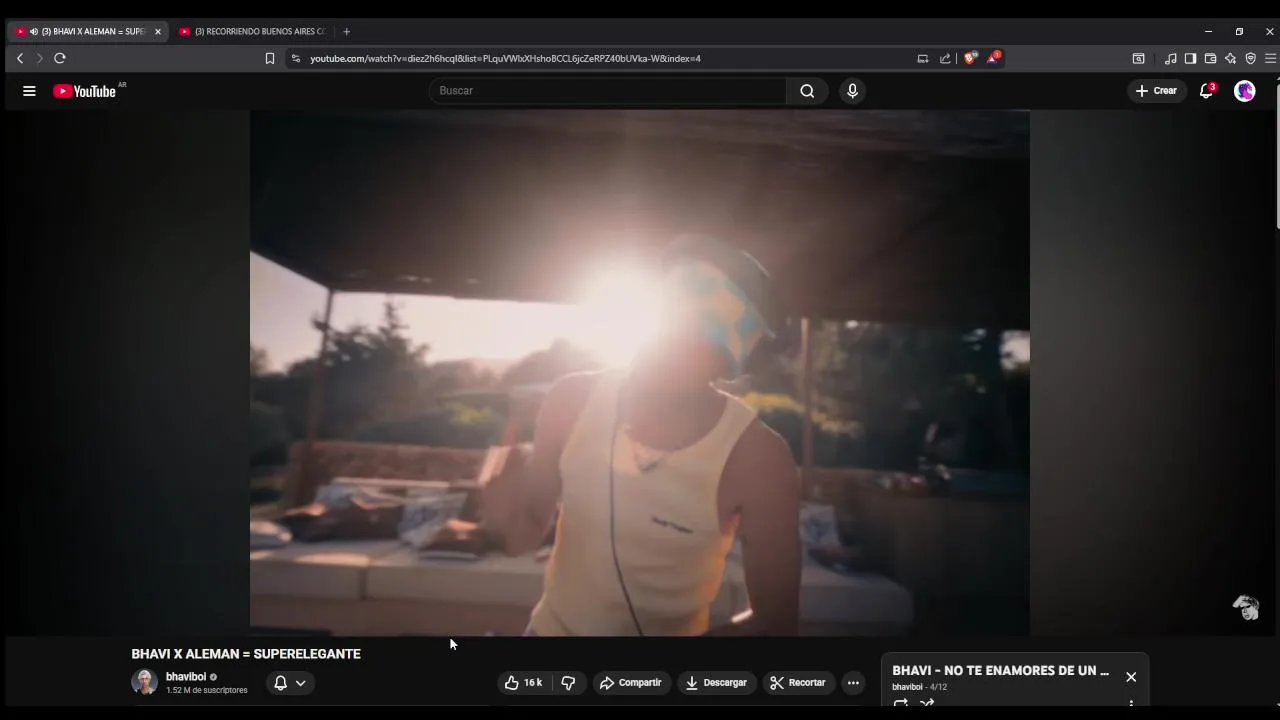Open Brave Rewards triangle icon

[993, 58]
